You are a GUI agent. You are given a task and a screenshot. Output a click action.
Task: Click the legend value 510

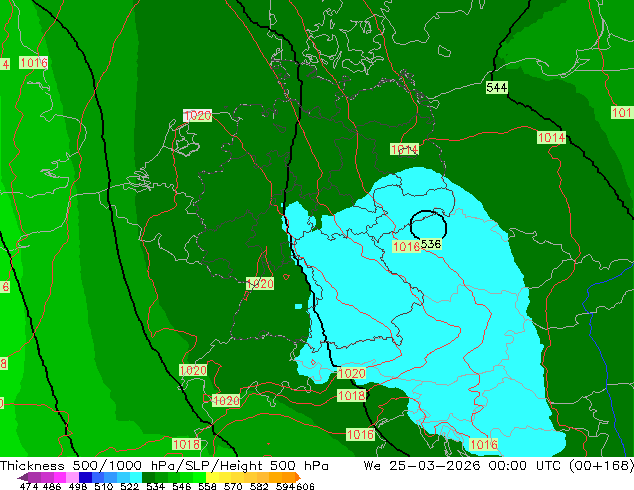(104, 486)
